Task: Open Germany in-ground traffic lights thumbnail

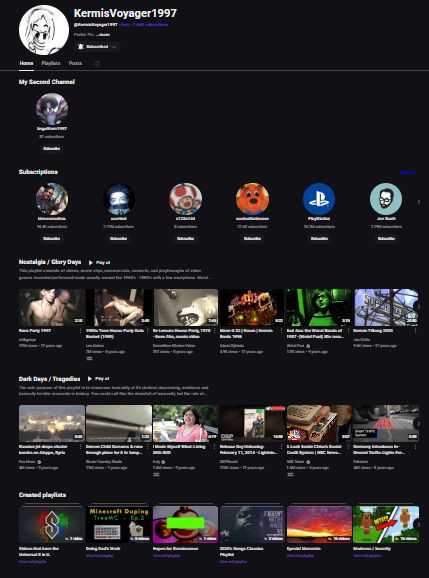Action: point(386,423)
